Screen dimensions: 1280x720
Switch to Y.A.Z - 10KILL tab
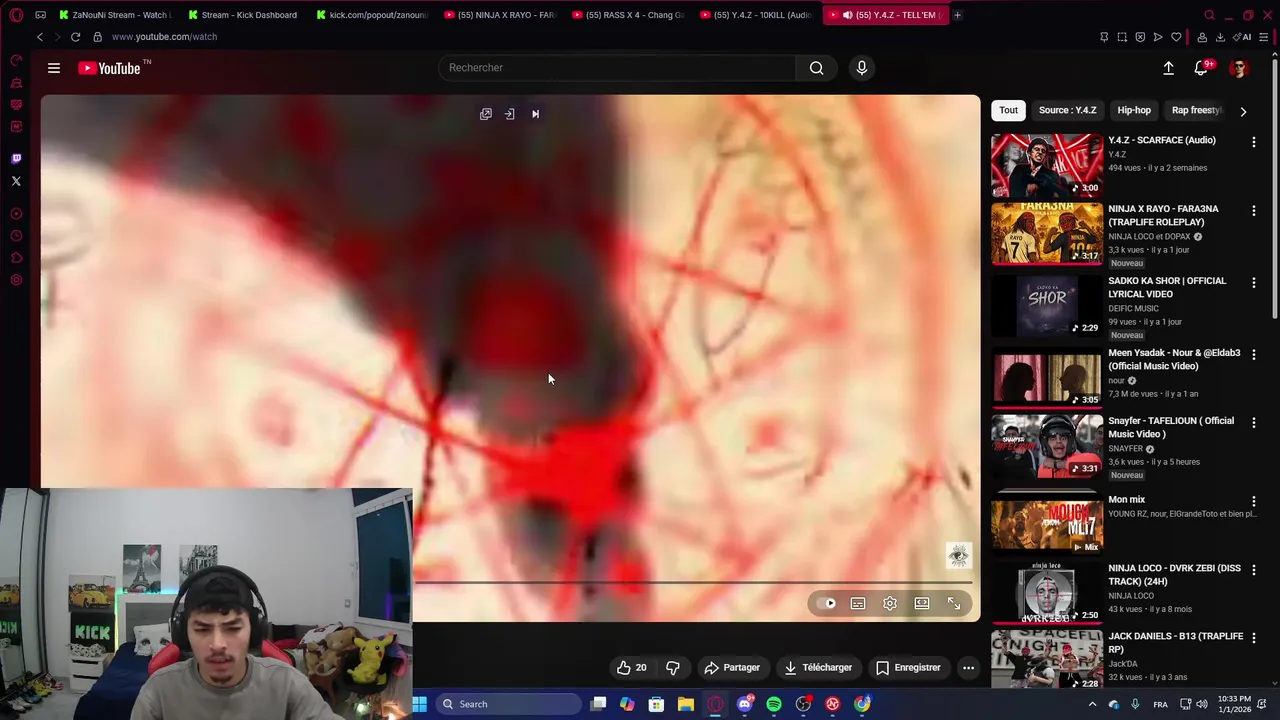757,15
